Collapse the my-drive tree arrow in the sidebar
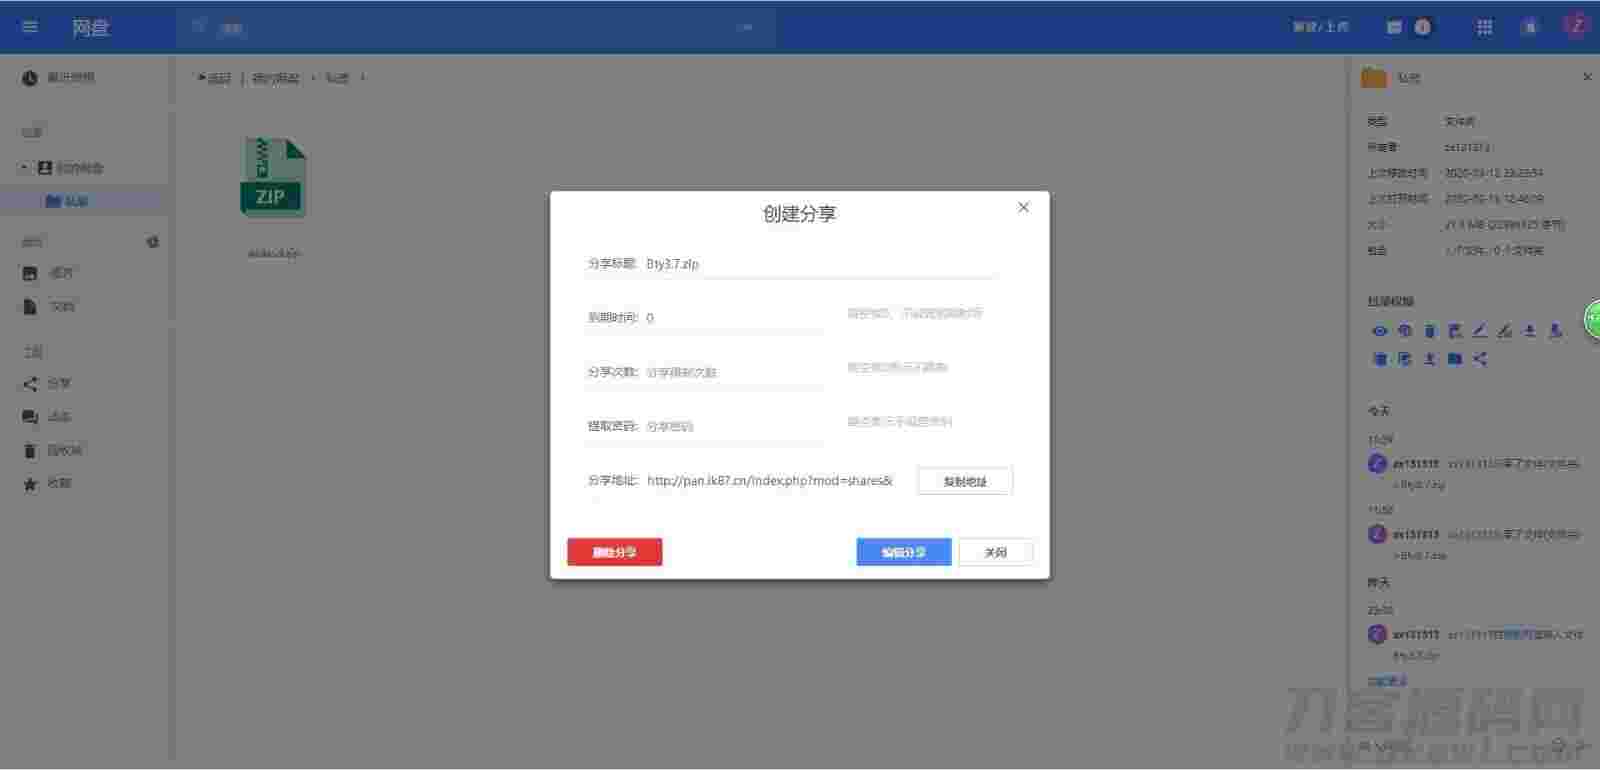This screenshot has width=1600, height=770. (x=24, y=168)
